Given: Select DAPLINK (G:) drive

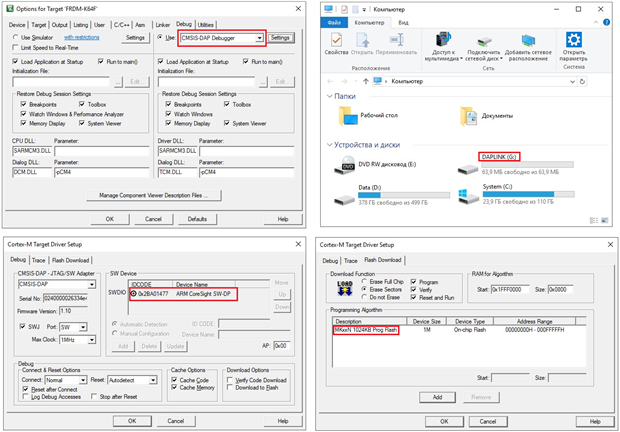Looking at the screenshot, I should tap(516, 164).
